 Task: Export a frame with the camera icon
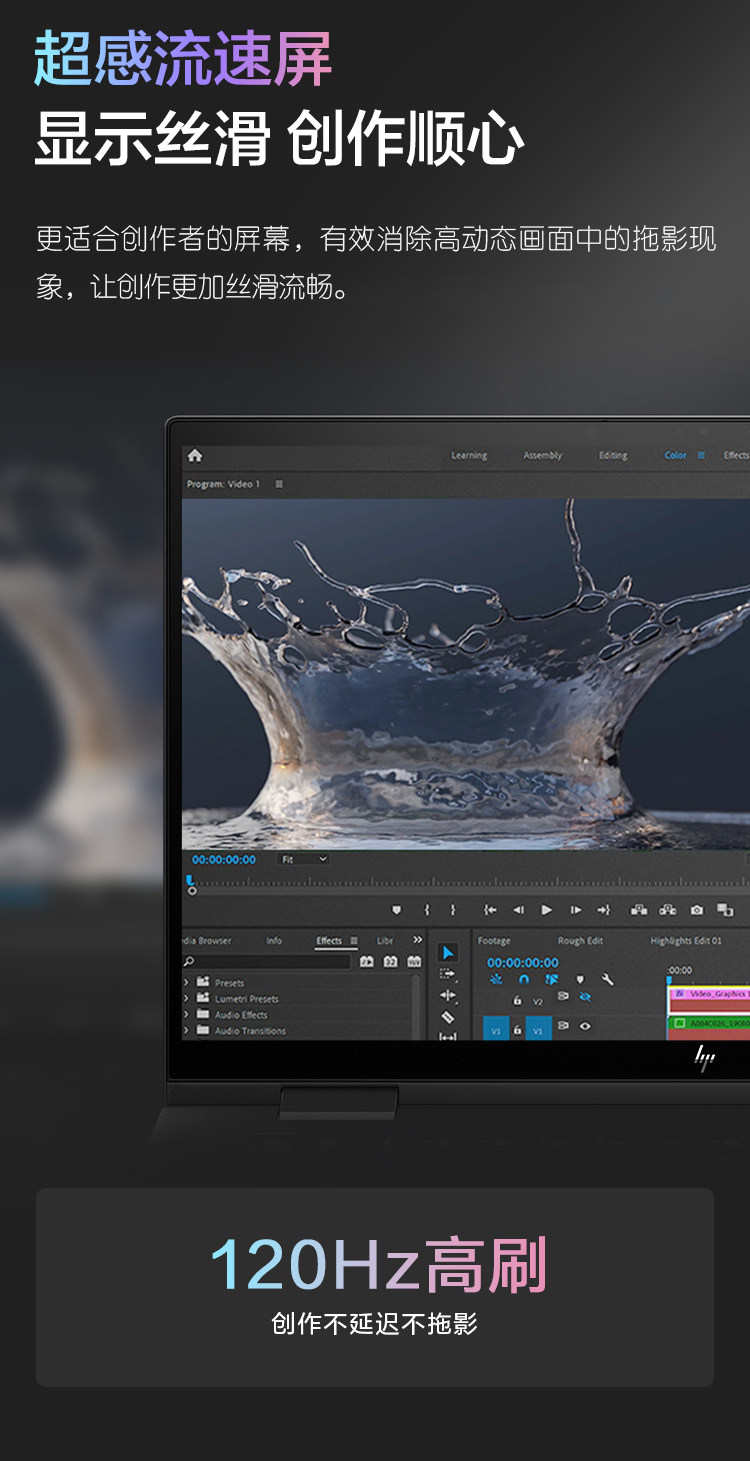click(x=697, y=910)
